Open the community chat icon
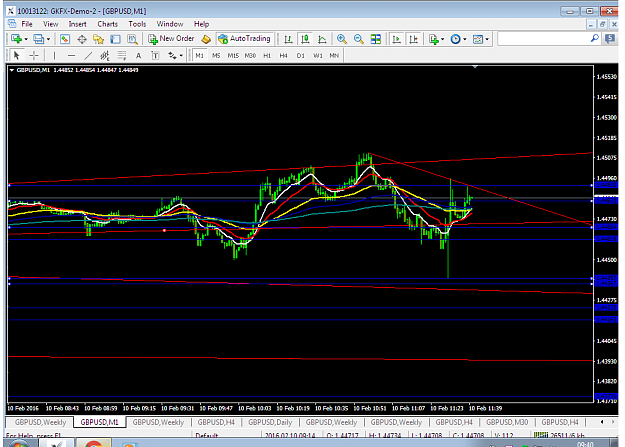Viewport: 625px width, 447px height. click(610, 39)
